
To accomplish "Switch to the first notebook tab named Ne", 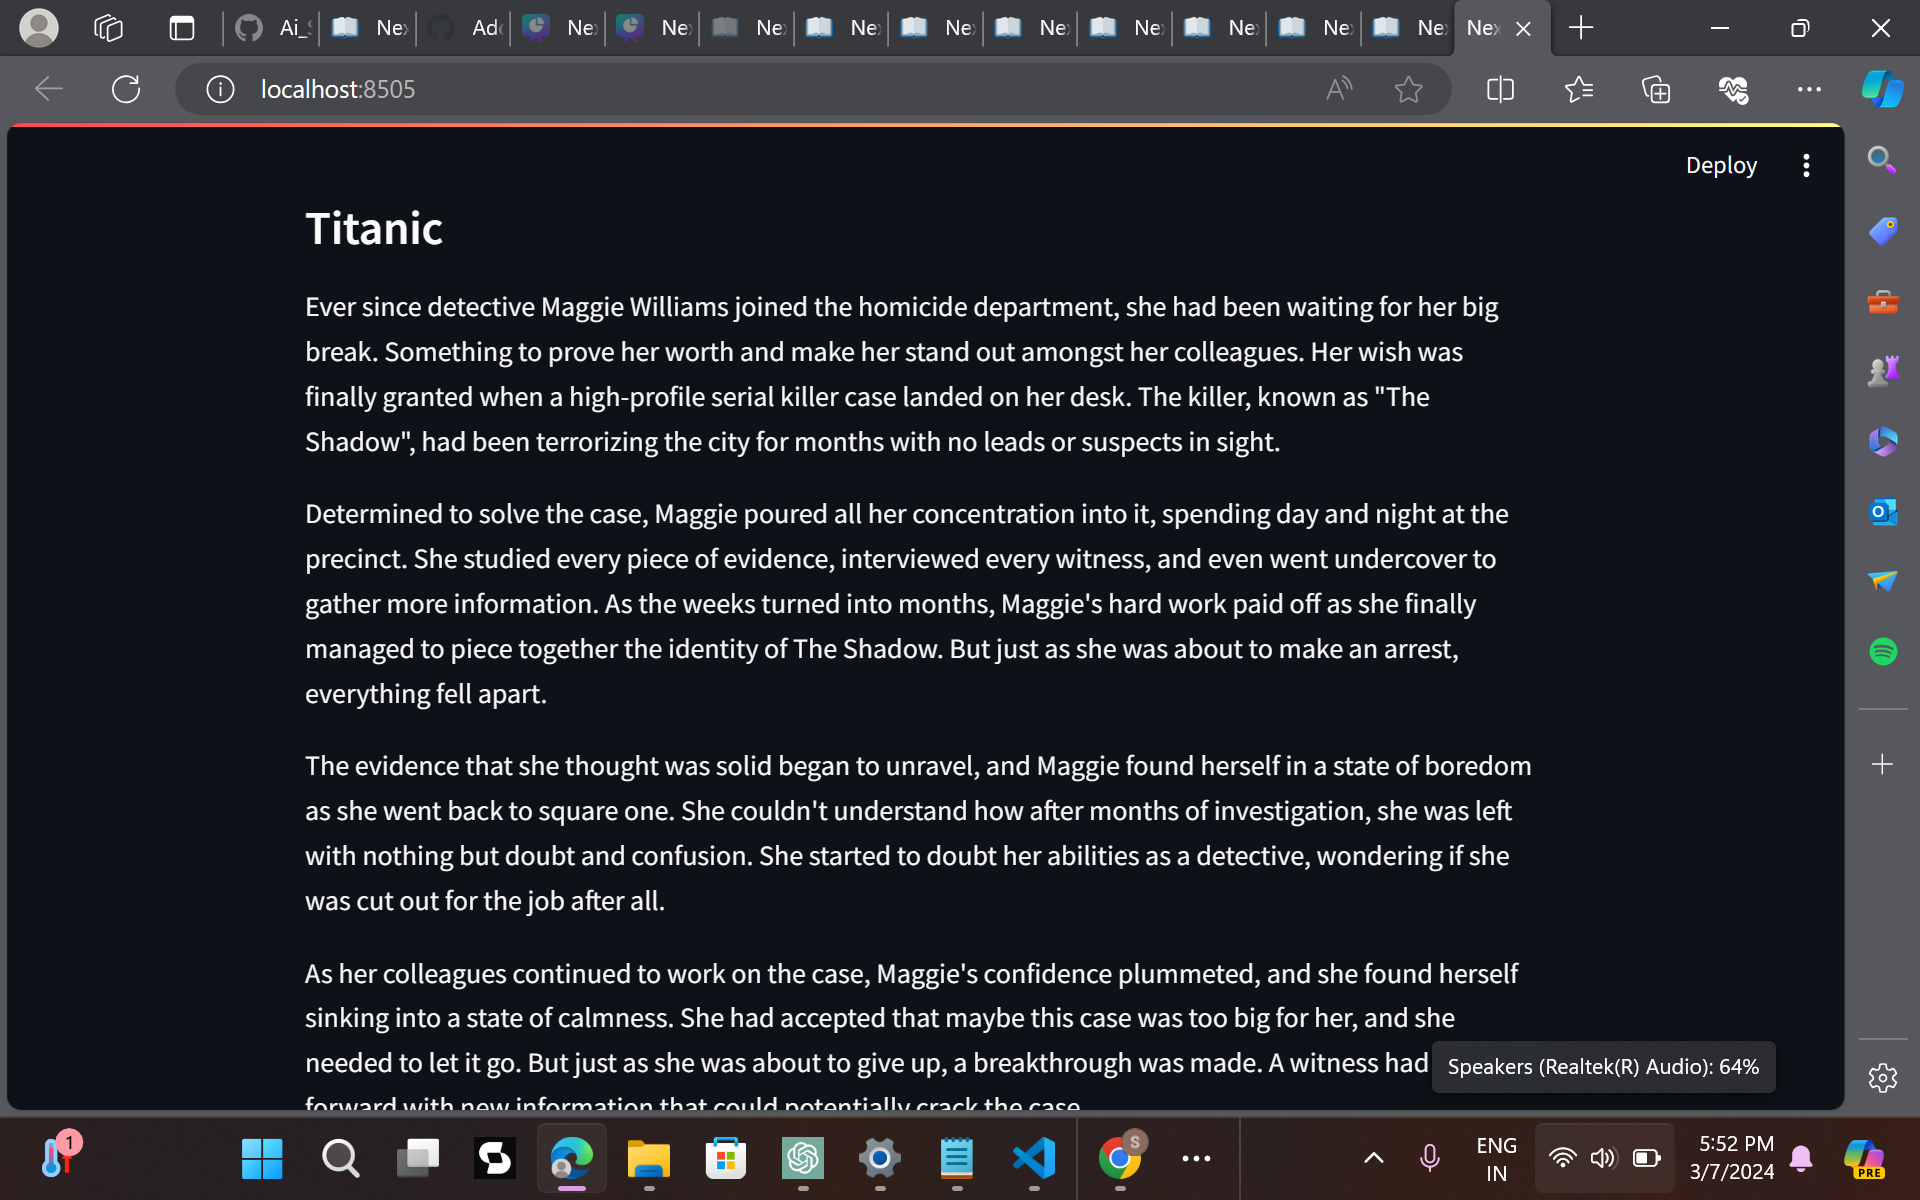I will point(367,27).
